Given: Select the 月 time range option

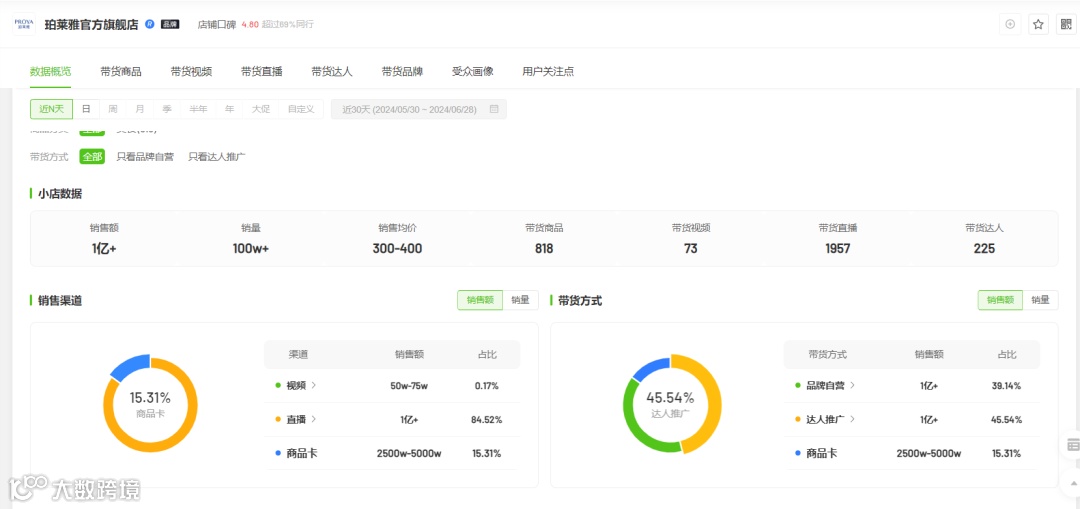Looking at the screenshot, I should click(140, 109).
